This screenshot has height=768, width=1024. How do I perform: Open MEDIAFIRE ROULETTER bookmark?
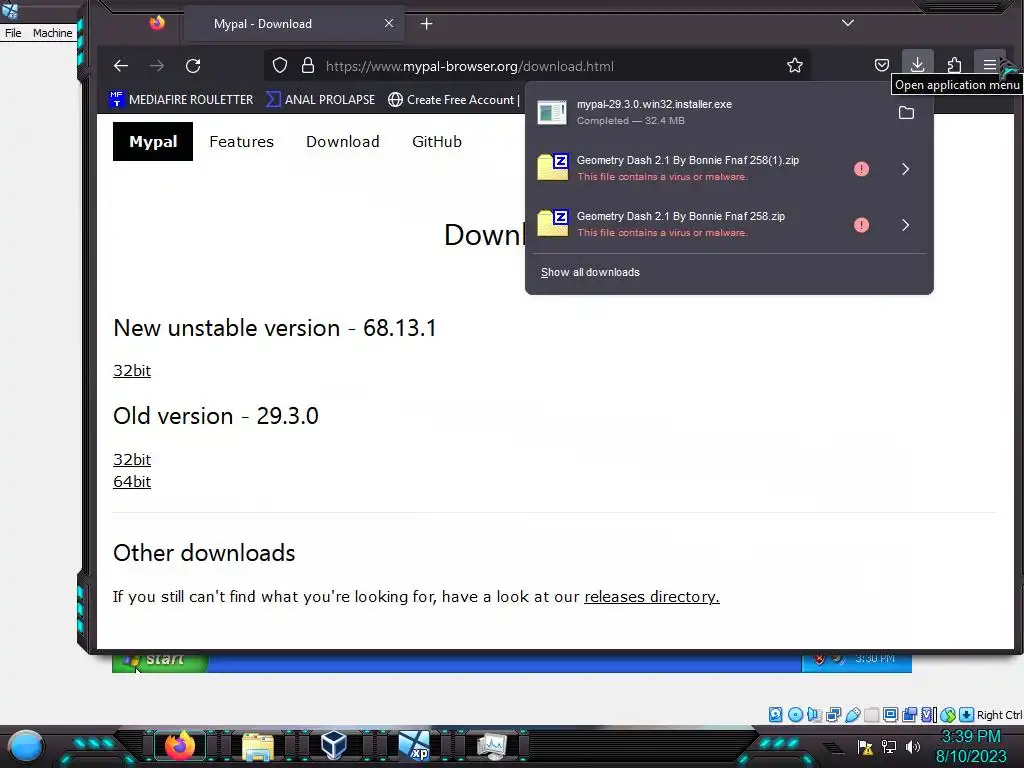[x=182, y=99]
